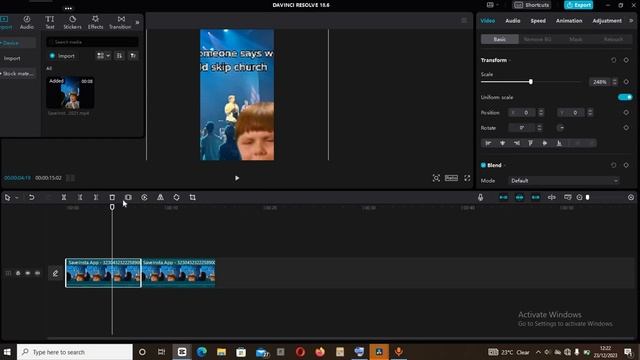The image size is (640, 360).
Task: Align clip to the left
Action: [488, 143]
